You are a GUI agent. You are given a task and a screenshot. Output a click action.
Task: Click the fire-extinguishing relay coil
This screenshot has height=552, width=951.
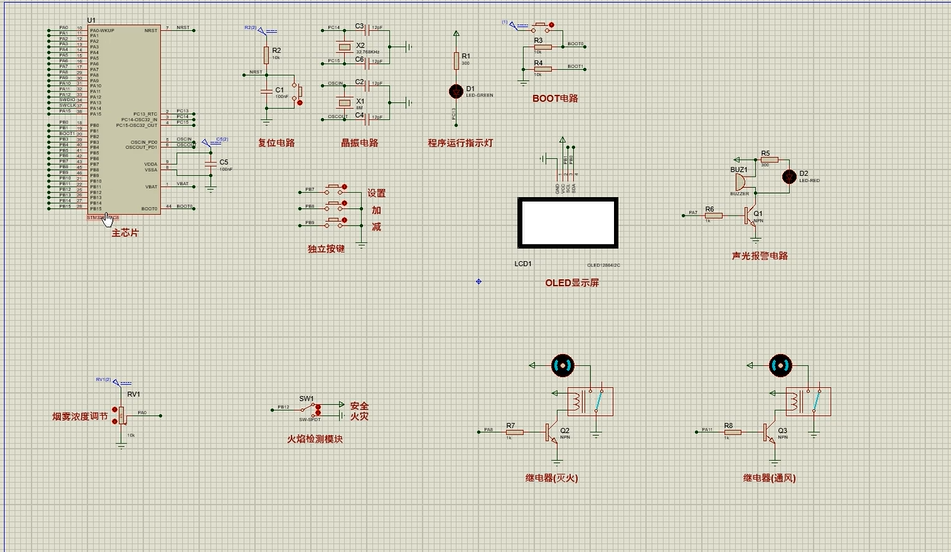577,402
